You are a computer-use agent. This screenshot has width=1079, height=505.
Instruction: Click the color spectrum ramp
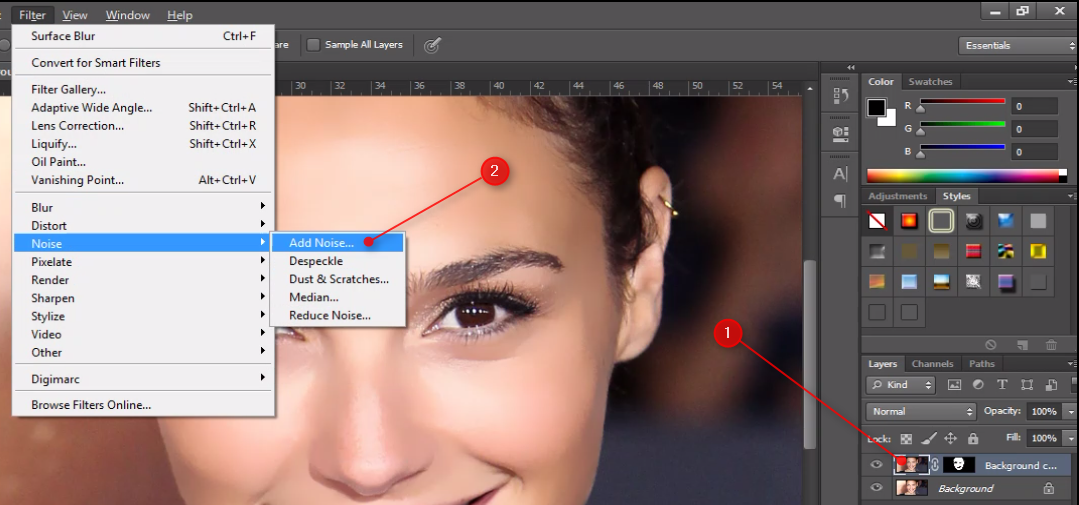pyautogui.click(x=966, y=176)
